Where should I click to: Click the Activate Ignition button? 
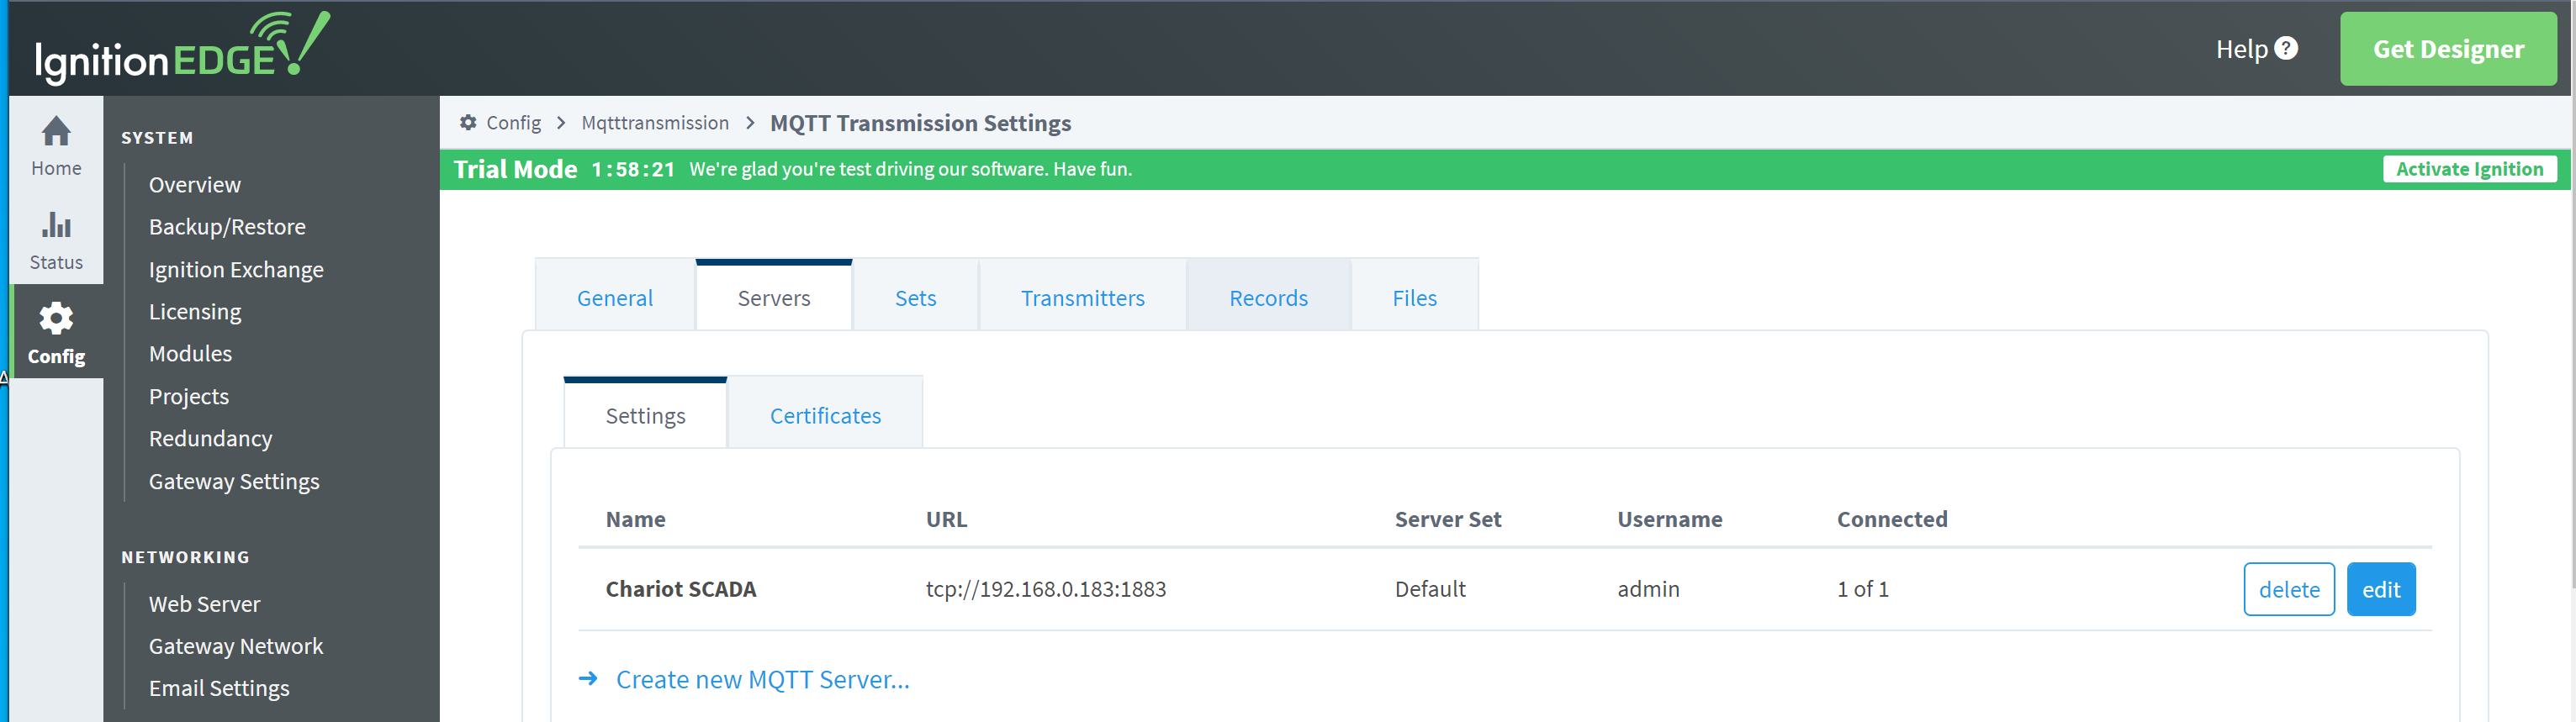(x=2469, y=169)
